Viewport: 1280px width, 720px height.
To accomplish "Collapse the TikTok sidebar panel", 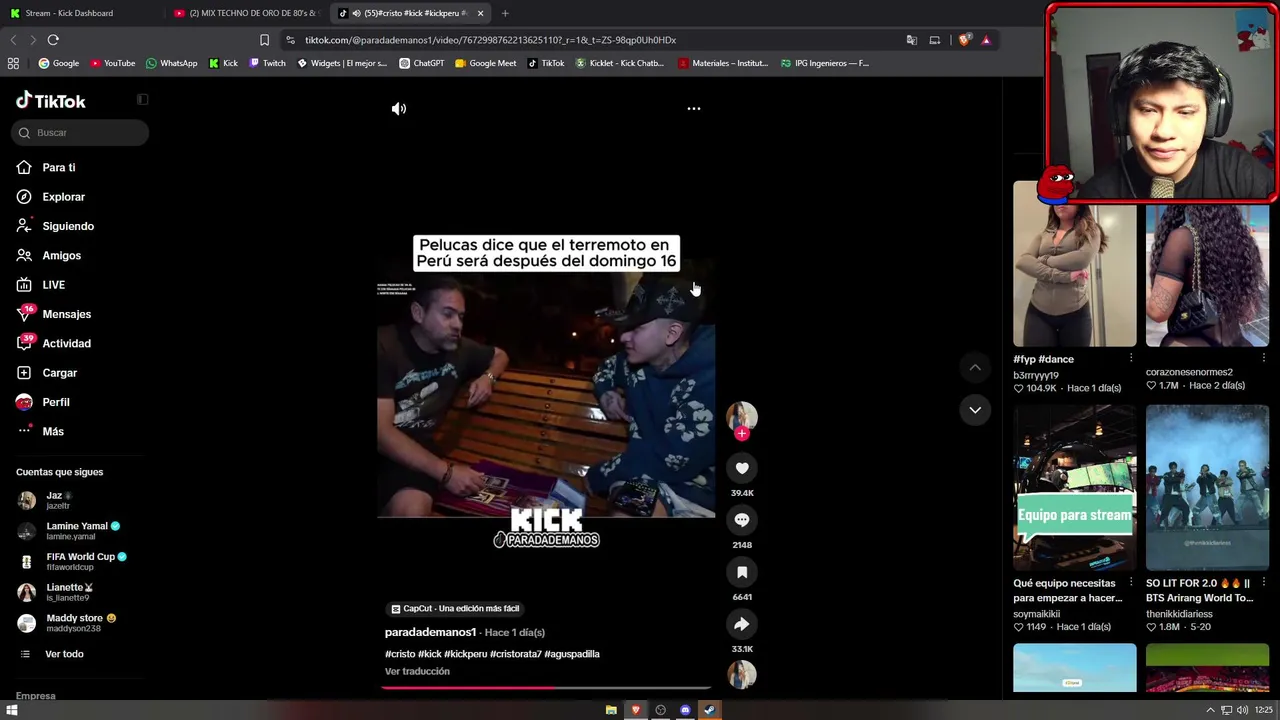I will (143, 100).
